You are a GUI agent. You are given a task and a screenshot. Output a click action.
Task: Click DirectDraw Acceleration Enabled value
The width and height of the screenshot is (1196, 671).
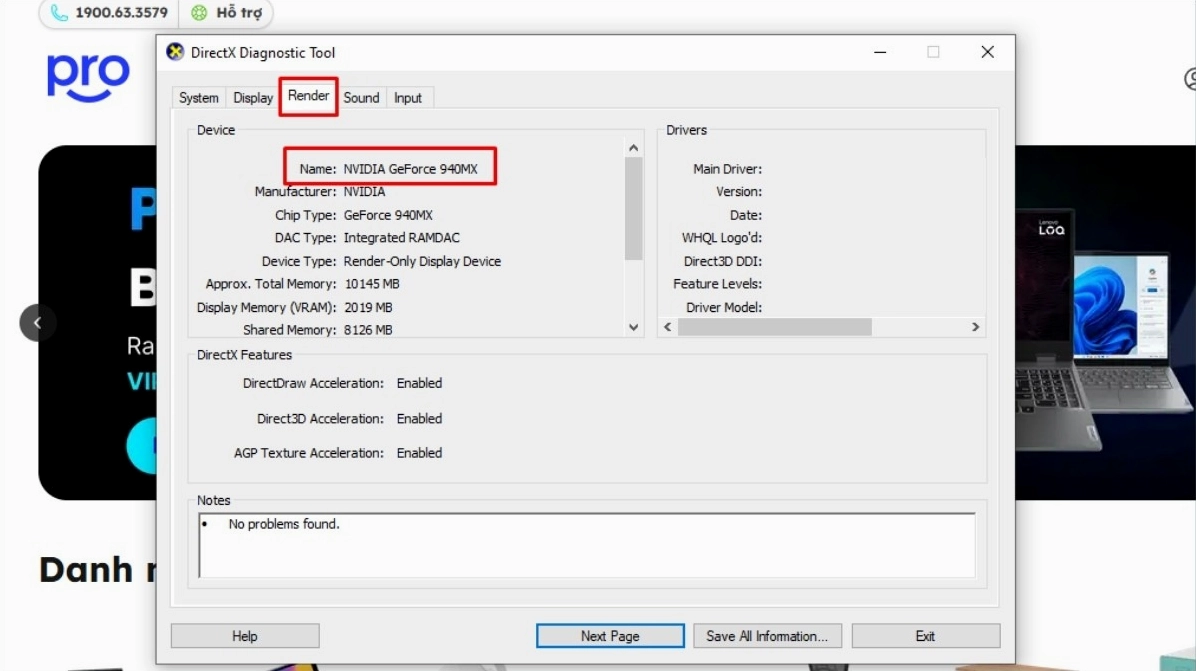coord(419,384)
